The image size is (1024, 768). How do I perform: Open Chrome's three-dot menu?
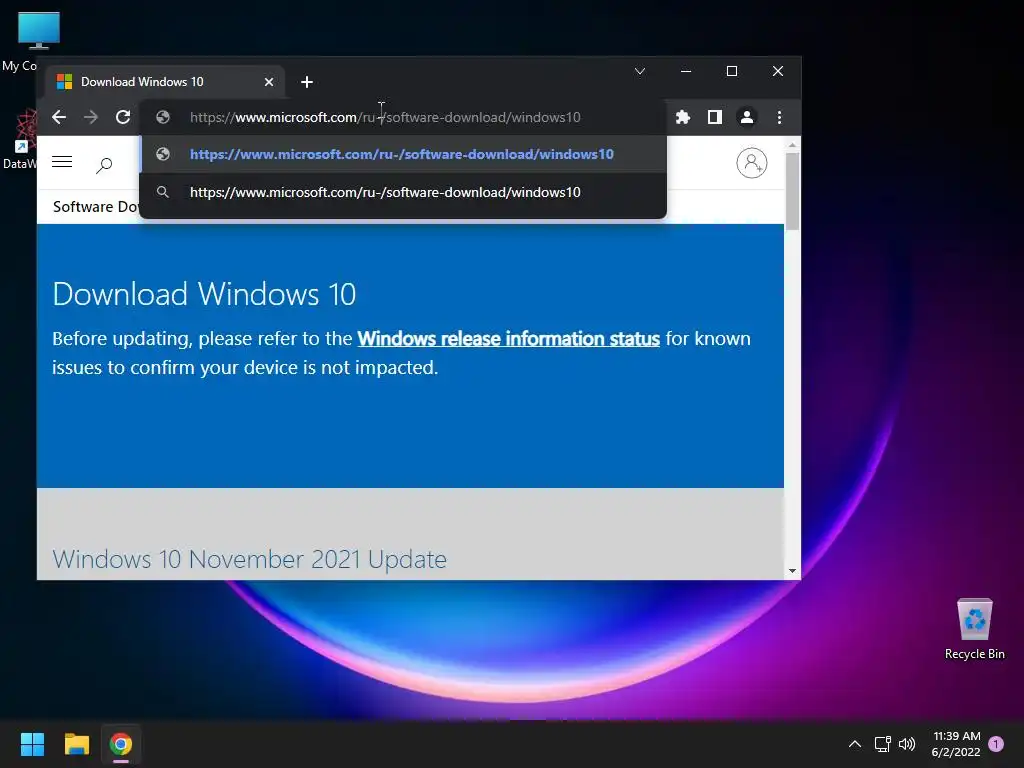point(779,117)
